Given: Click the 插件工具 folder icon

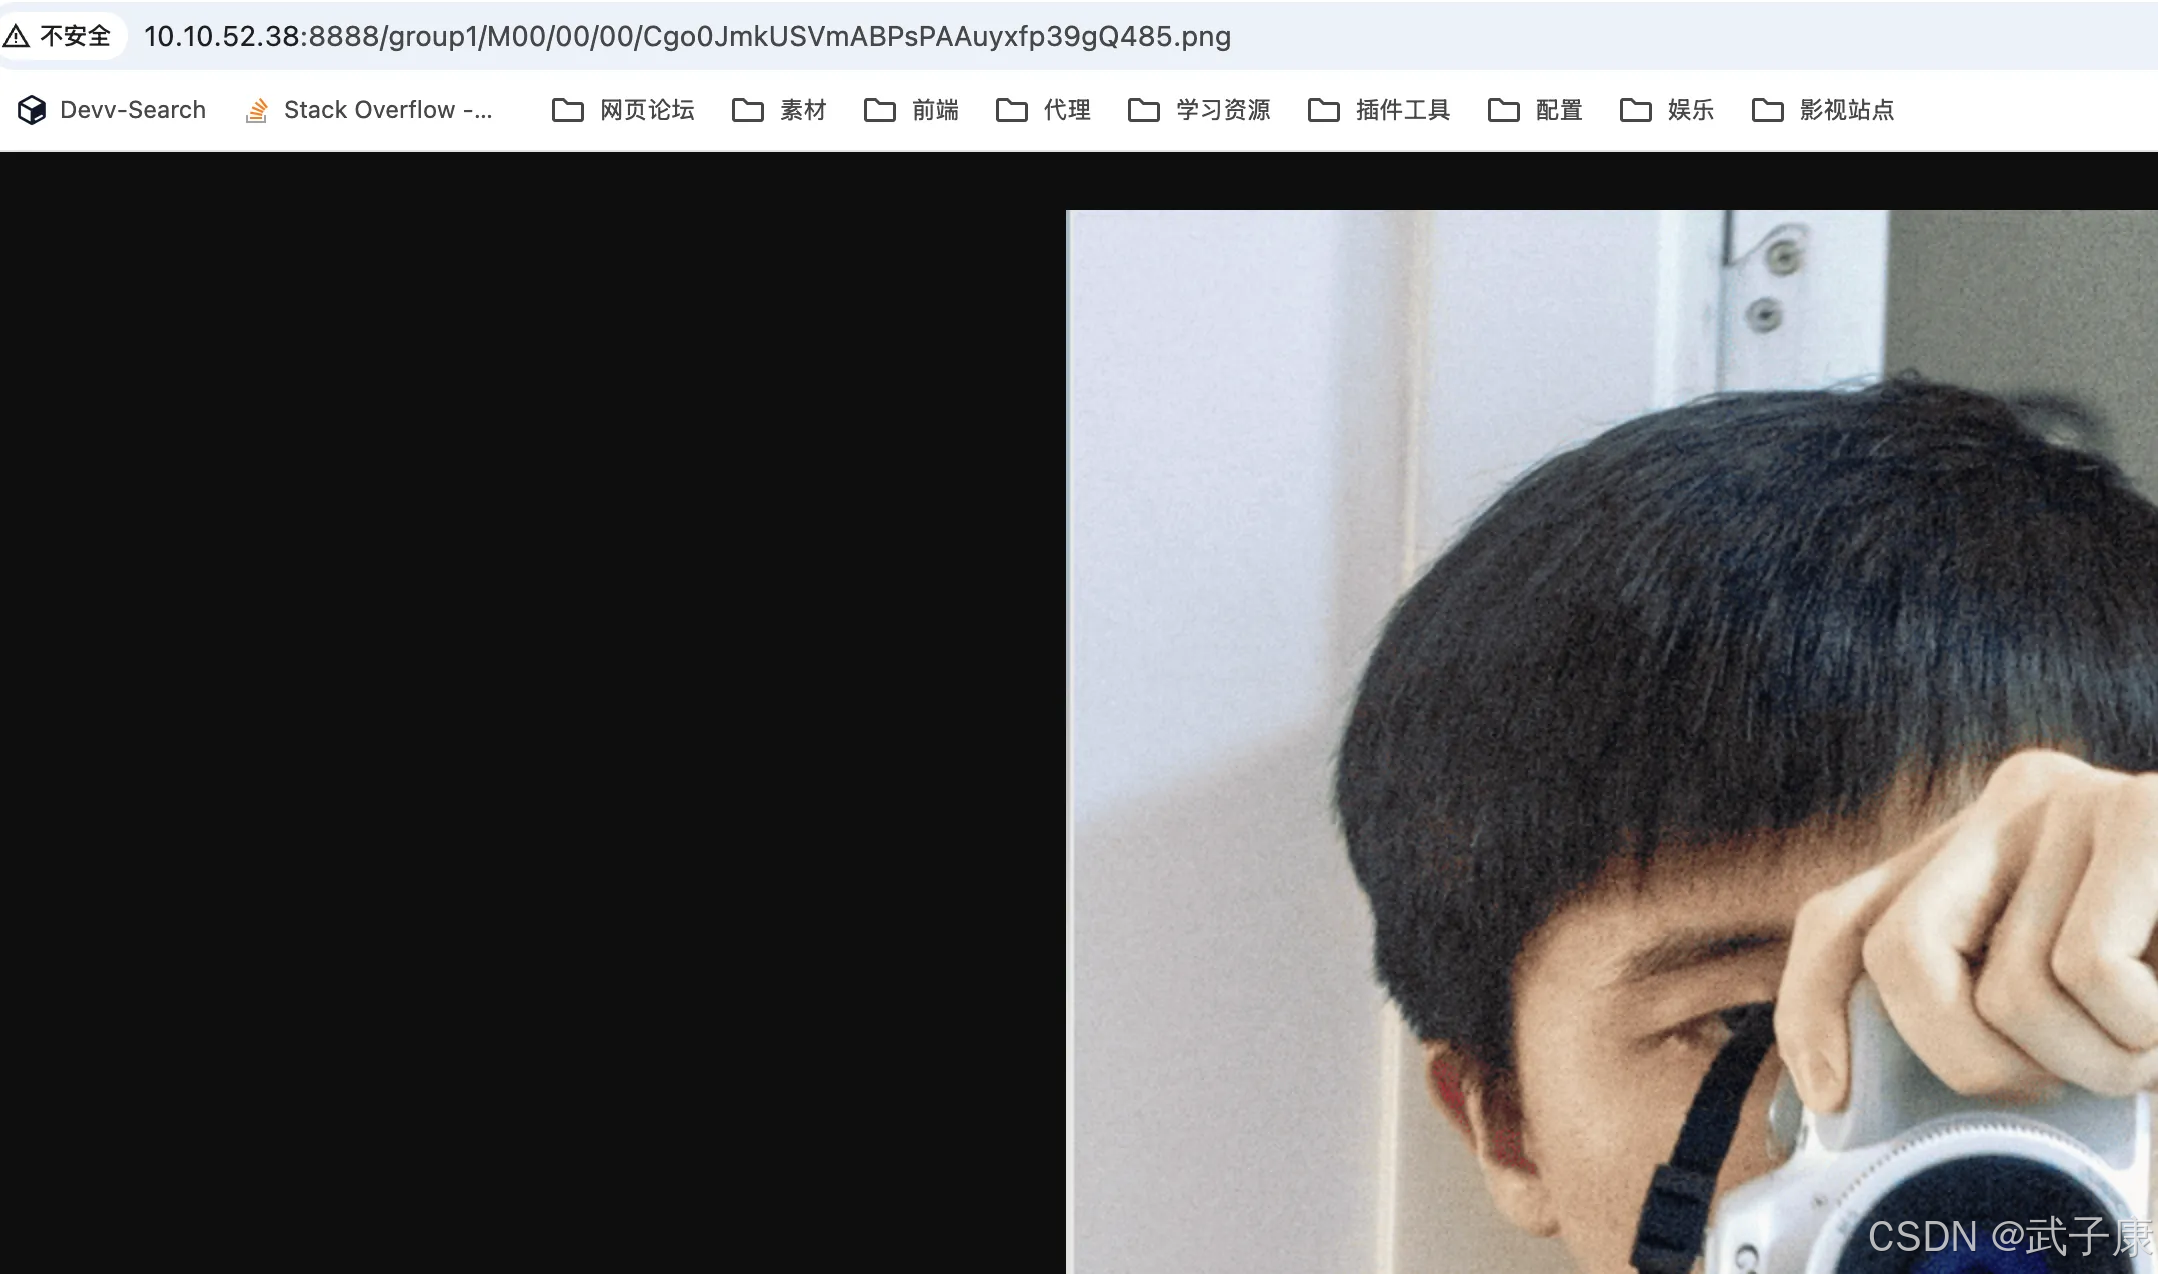Looking at the screenshot, I should click(x=1323, y=110).
